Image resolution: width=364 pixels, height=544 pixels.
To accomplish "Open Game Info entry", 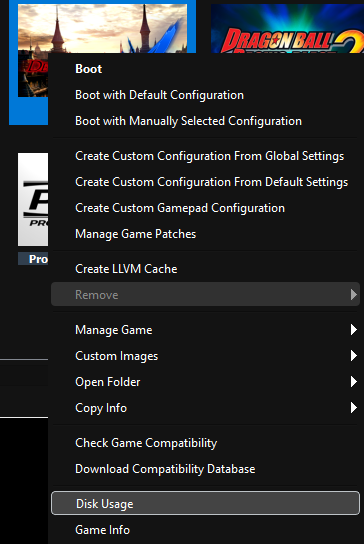I will coord(205,530).
